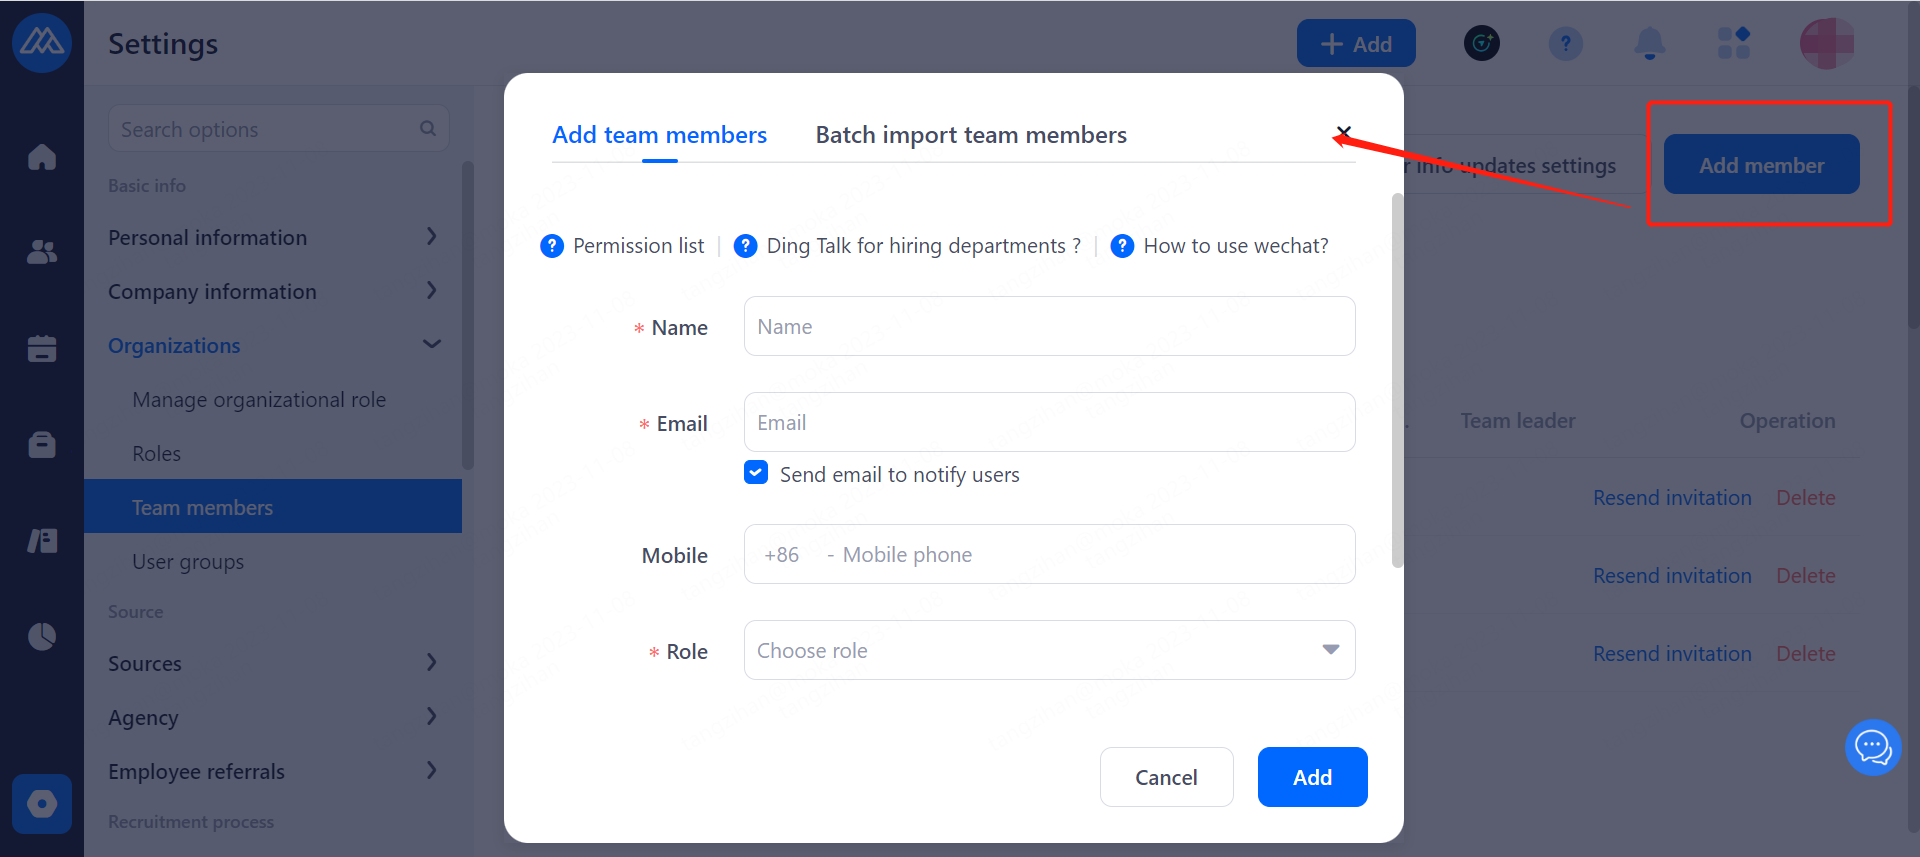Click the home icon in left sidebar
This screenshot has height=857, width=1920.
coord(42,157)
